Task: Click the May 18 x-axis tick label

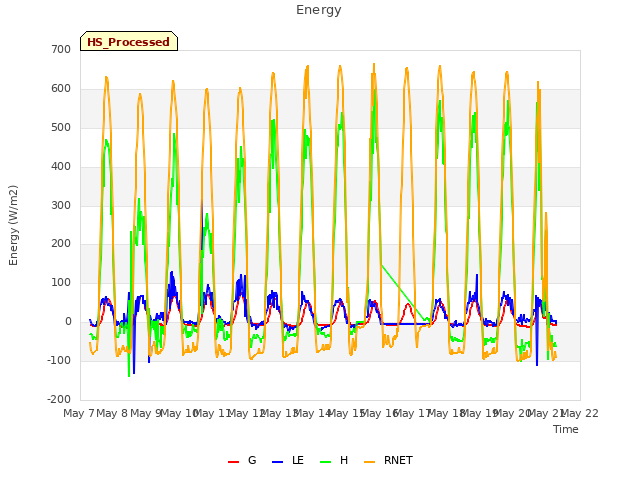Action: [x=446, y=413]
